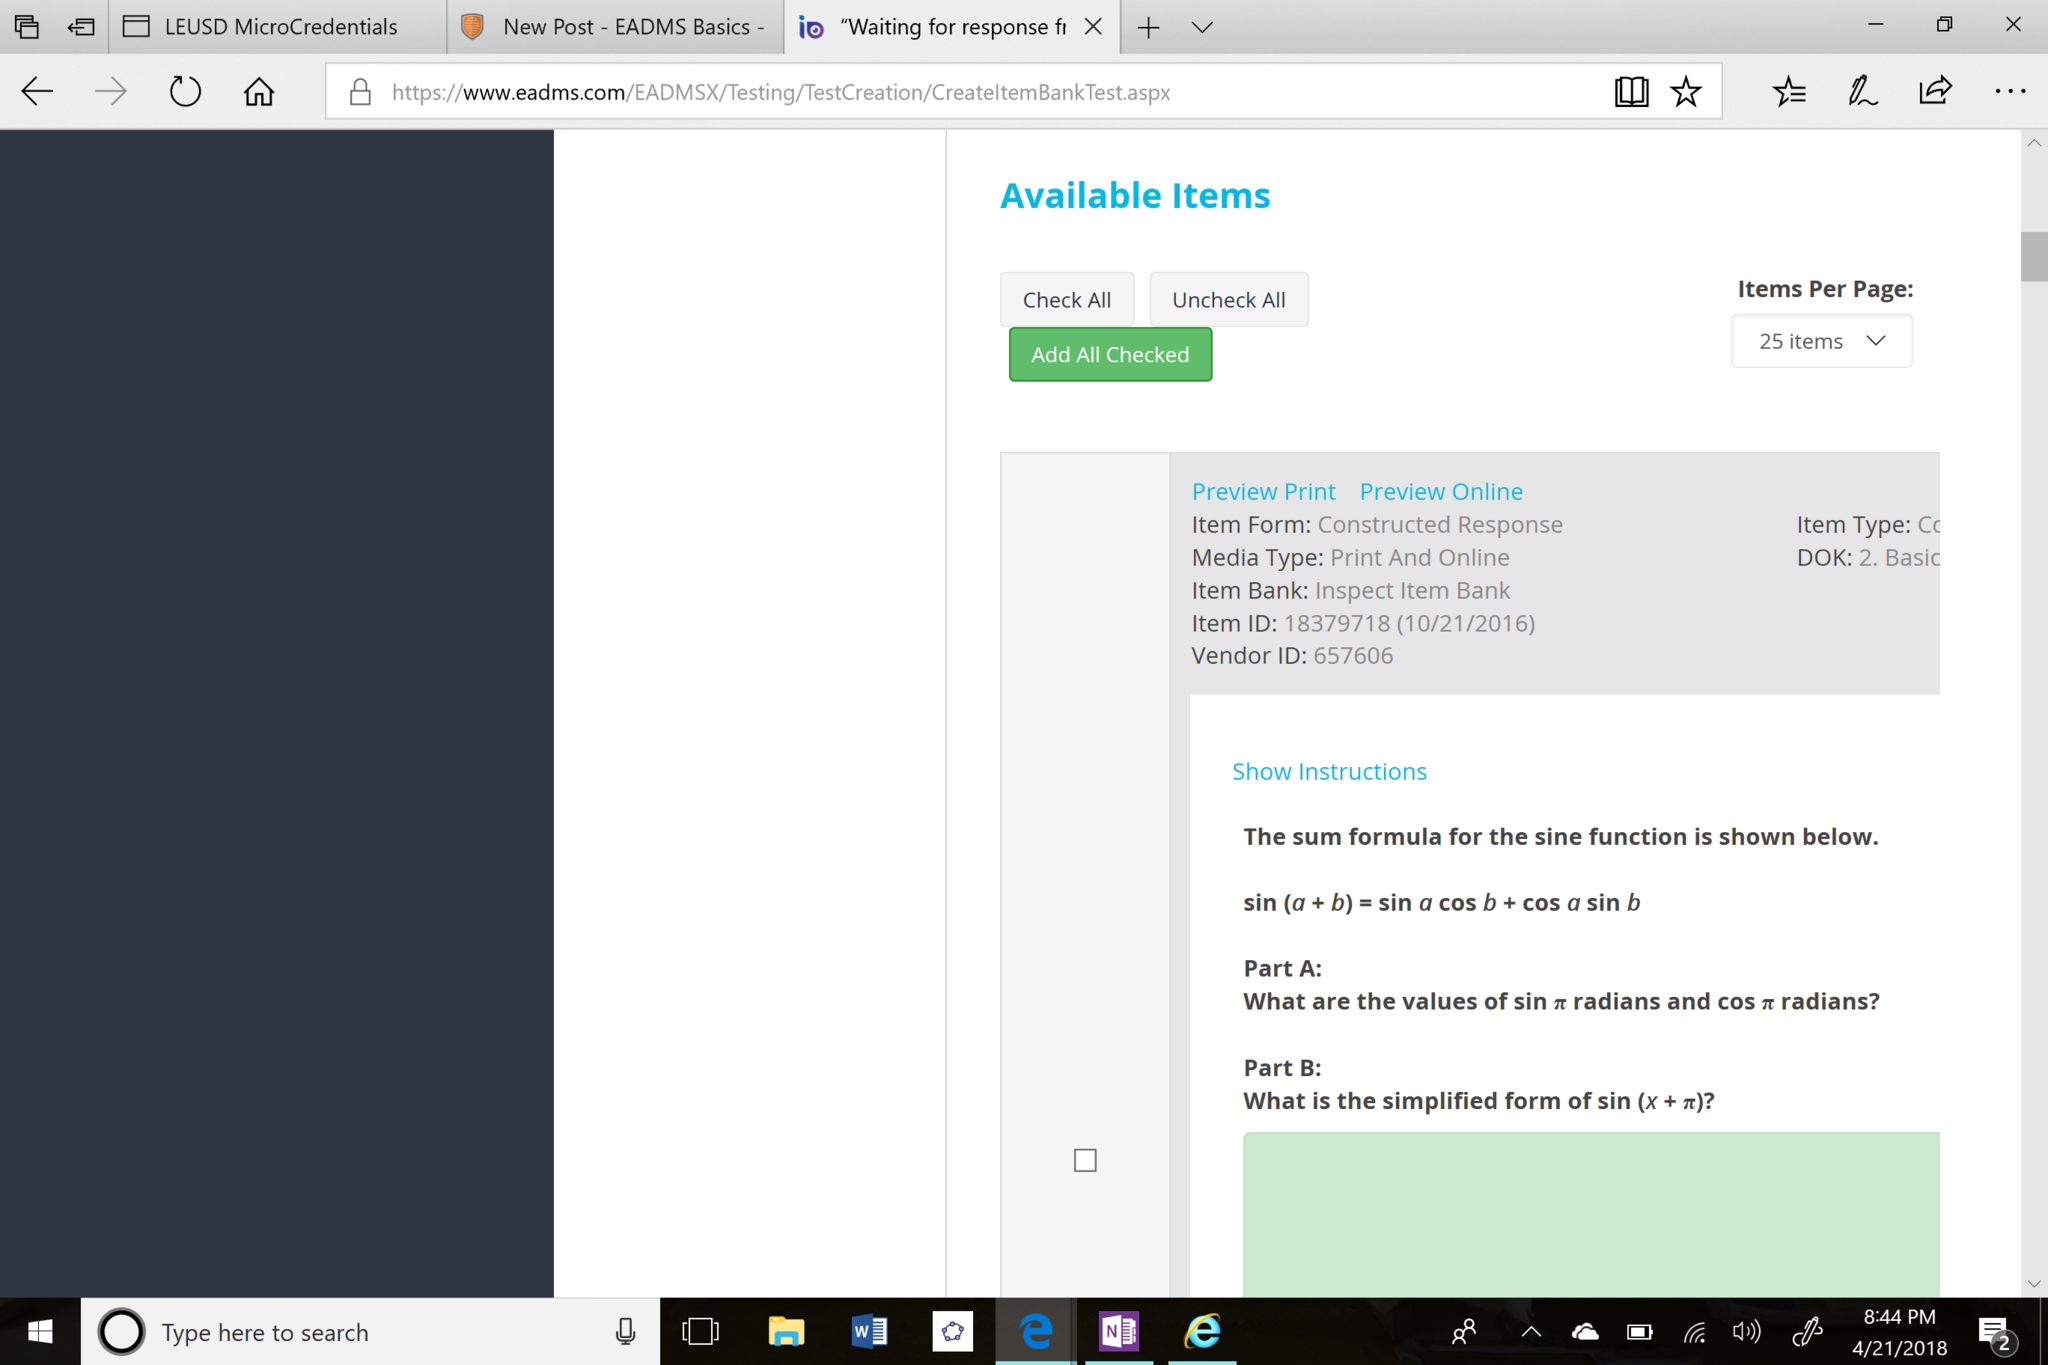
Task: Open Reading view book icon
Action: click(1631, 92)
